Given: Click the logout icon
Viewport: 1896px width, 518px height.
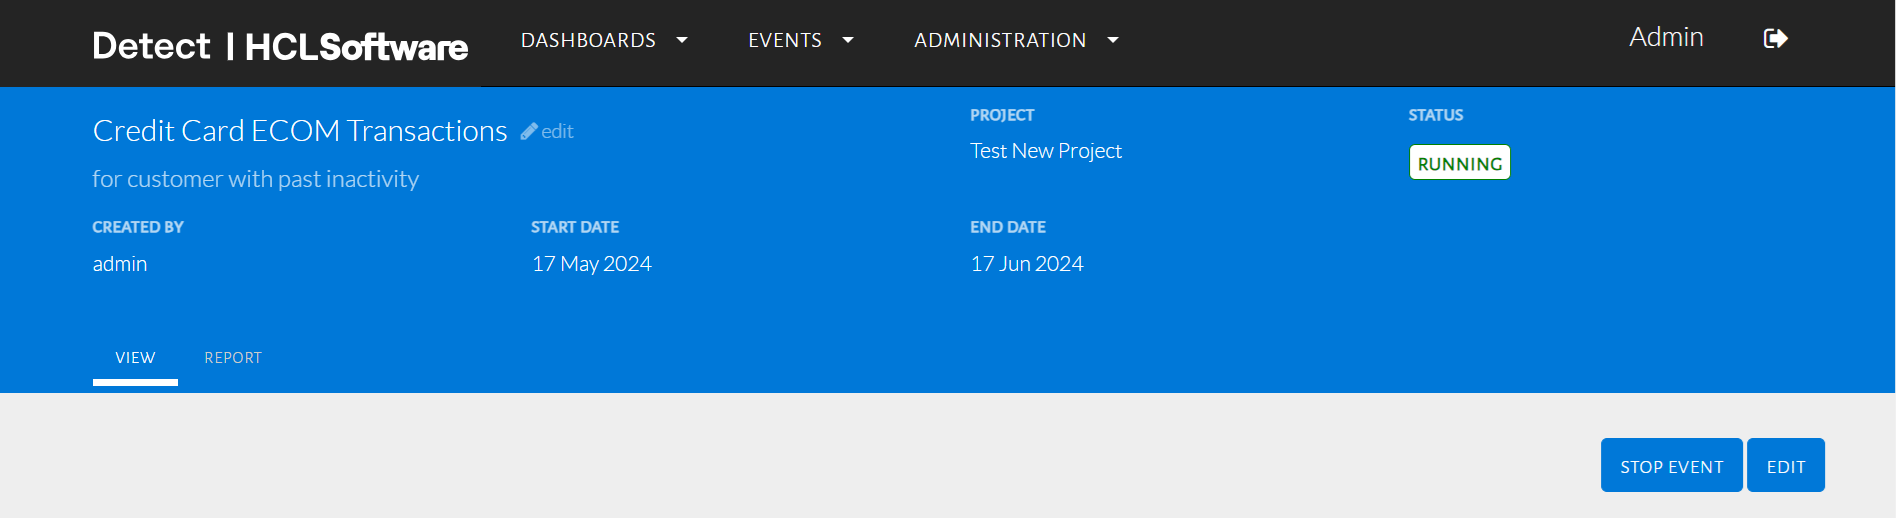Looking at the screenshot, I should pyautogui.click(x=1775, y=39).
